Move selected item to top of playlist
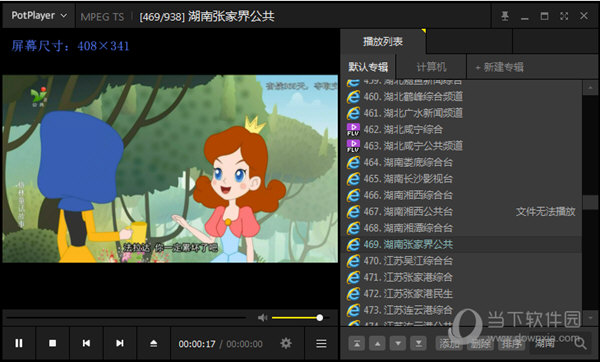This screenshot has width=600, height=362. click(357, 344)
